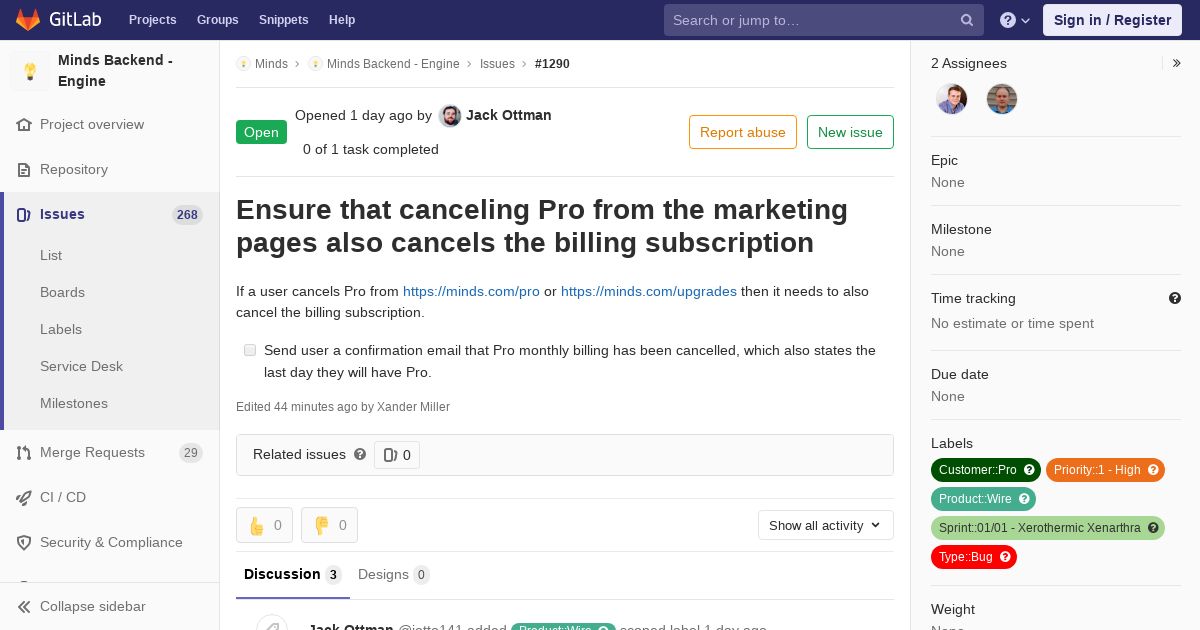Image resolution: width=1200 pixels, height=630 pixels.
Task: Open the minds.com/upgrades link
Action: (649, 291)
